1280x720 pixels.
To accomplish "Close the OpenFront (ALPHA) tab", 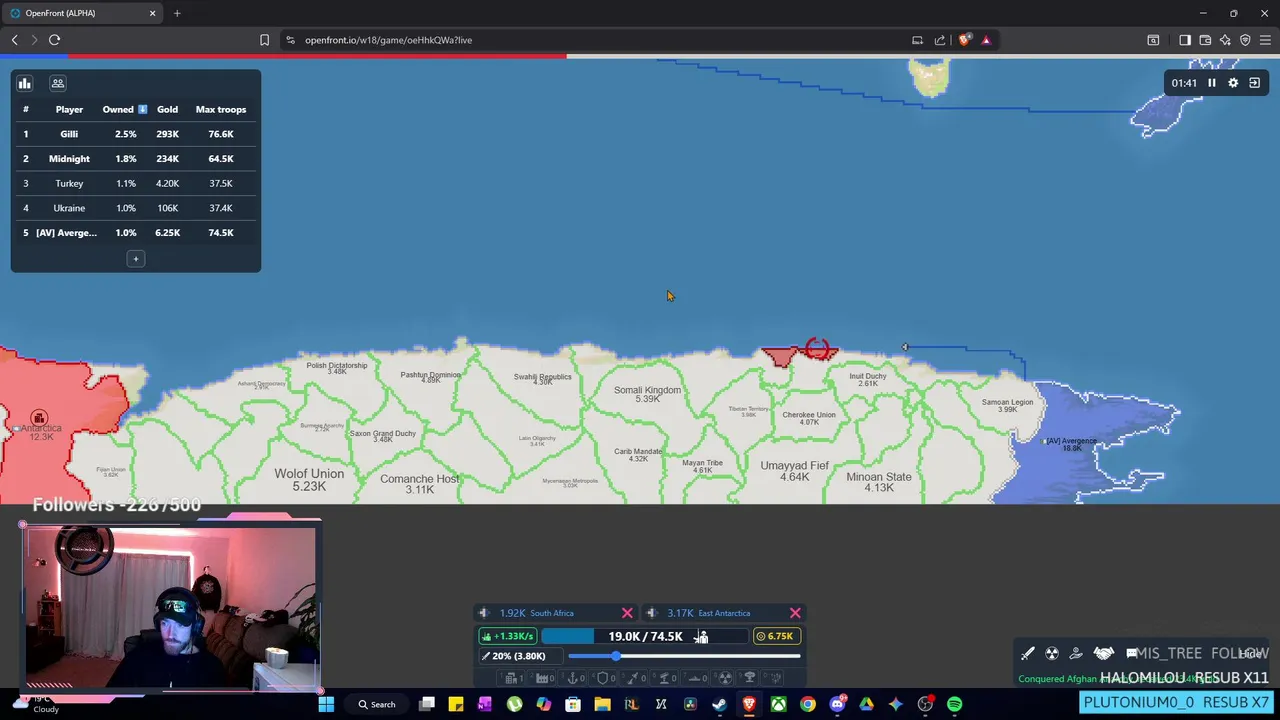I will click(x=152, y=13).
